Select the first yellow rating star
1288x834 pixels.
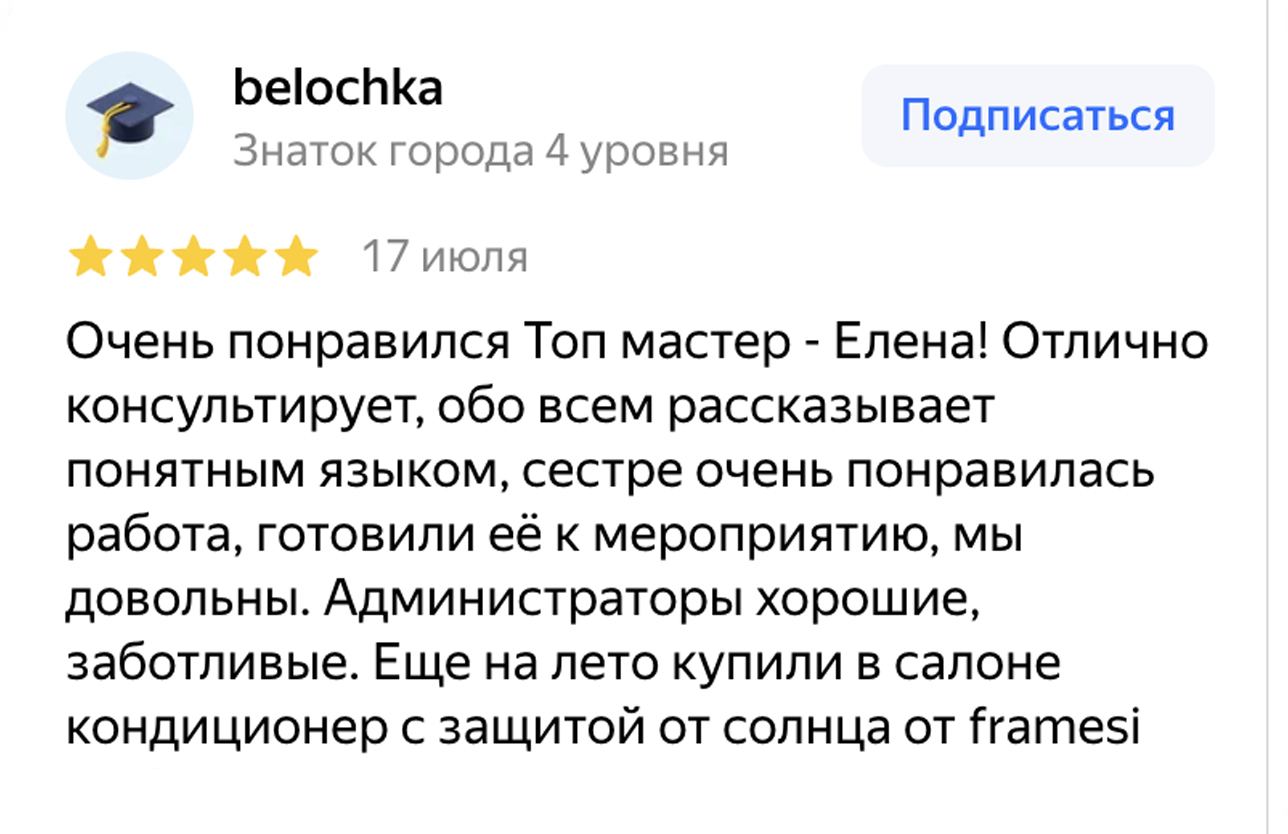coord(89,257)
